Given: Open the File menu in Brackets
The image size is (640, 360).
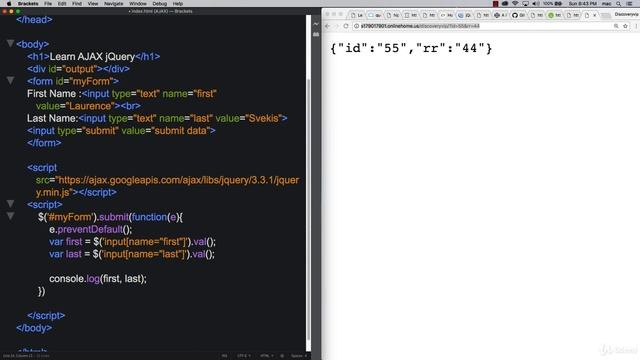Looking at the screenshot, I should pos(48,3).
